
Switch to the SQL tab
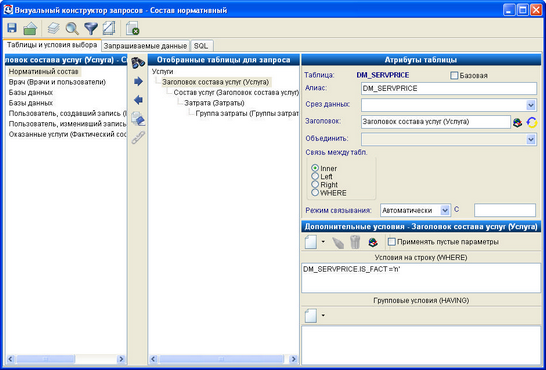(201, 46)
